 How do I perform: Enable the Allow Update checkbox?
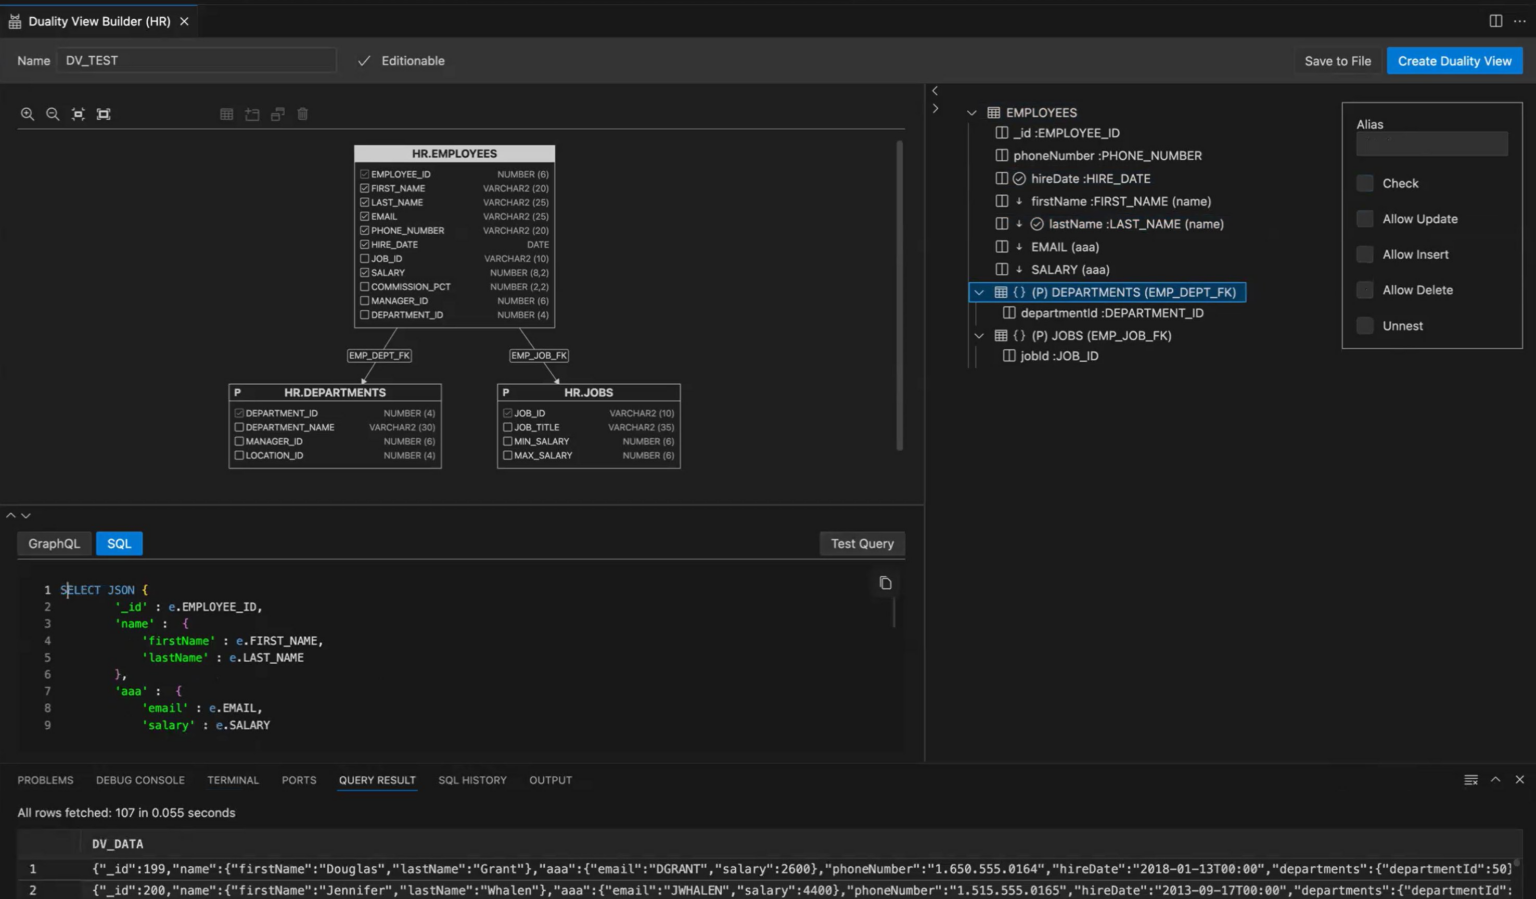pyautogui.click(x=1365, y=219)
